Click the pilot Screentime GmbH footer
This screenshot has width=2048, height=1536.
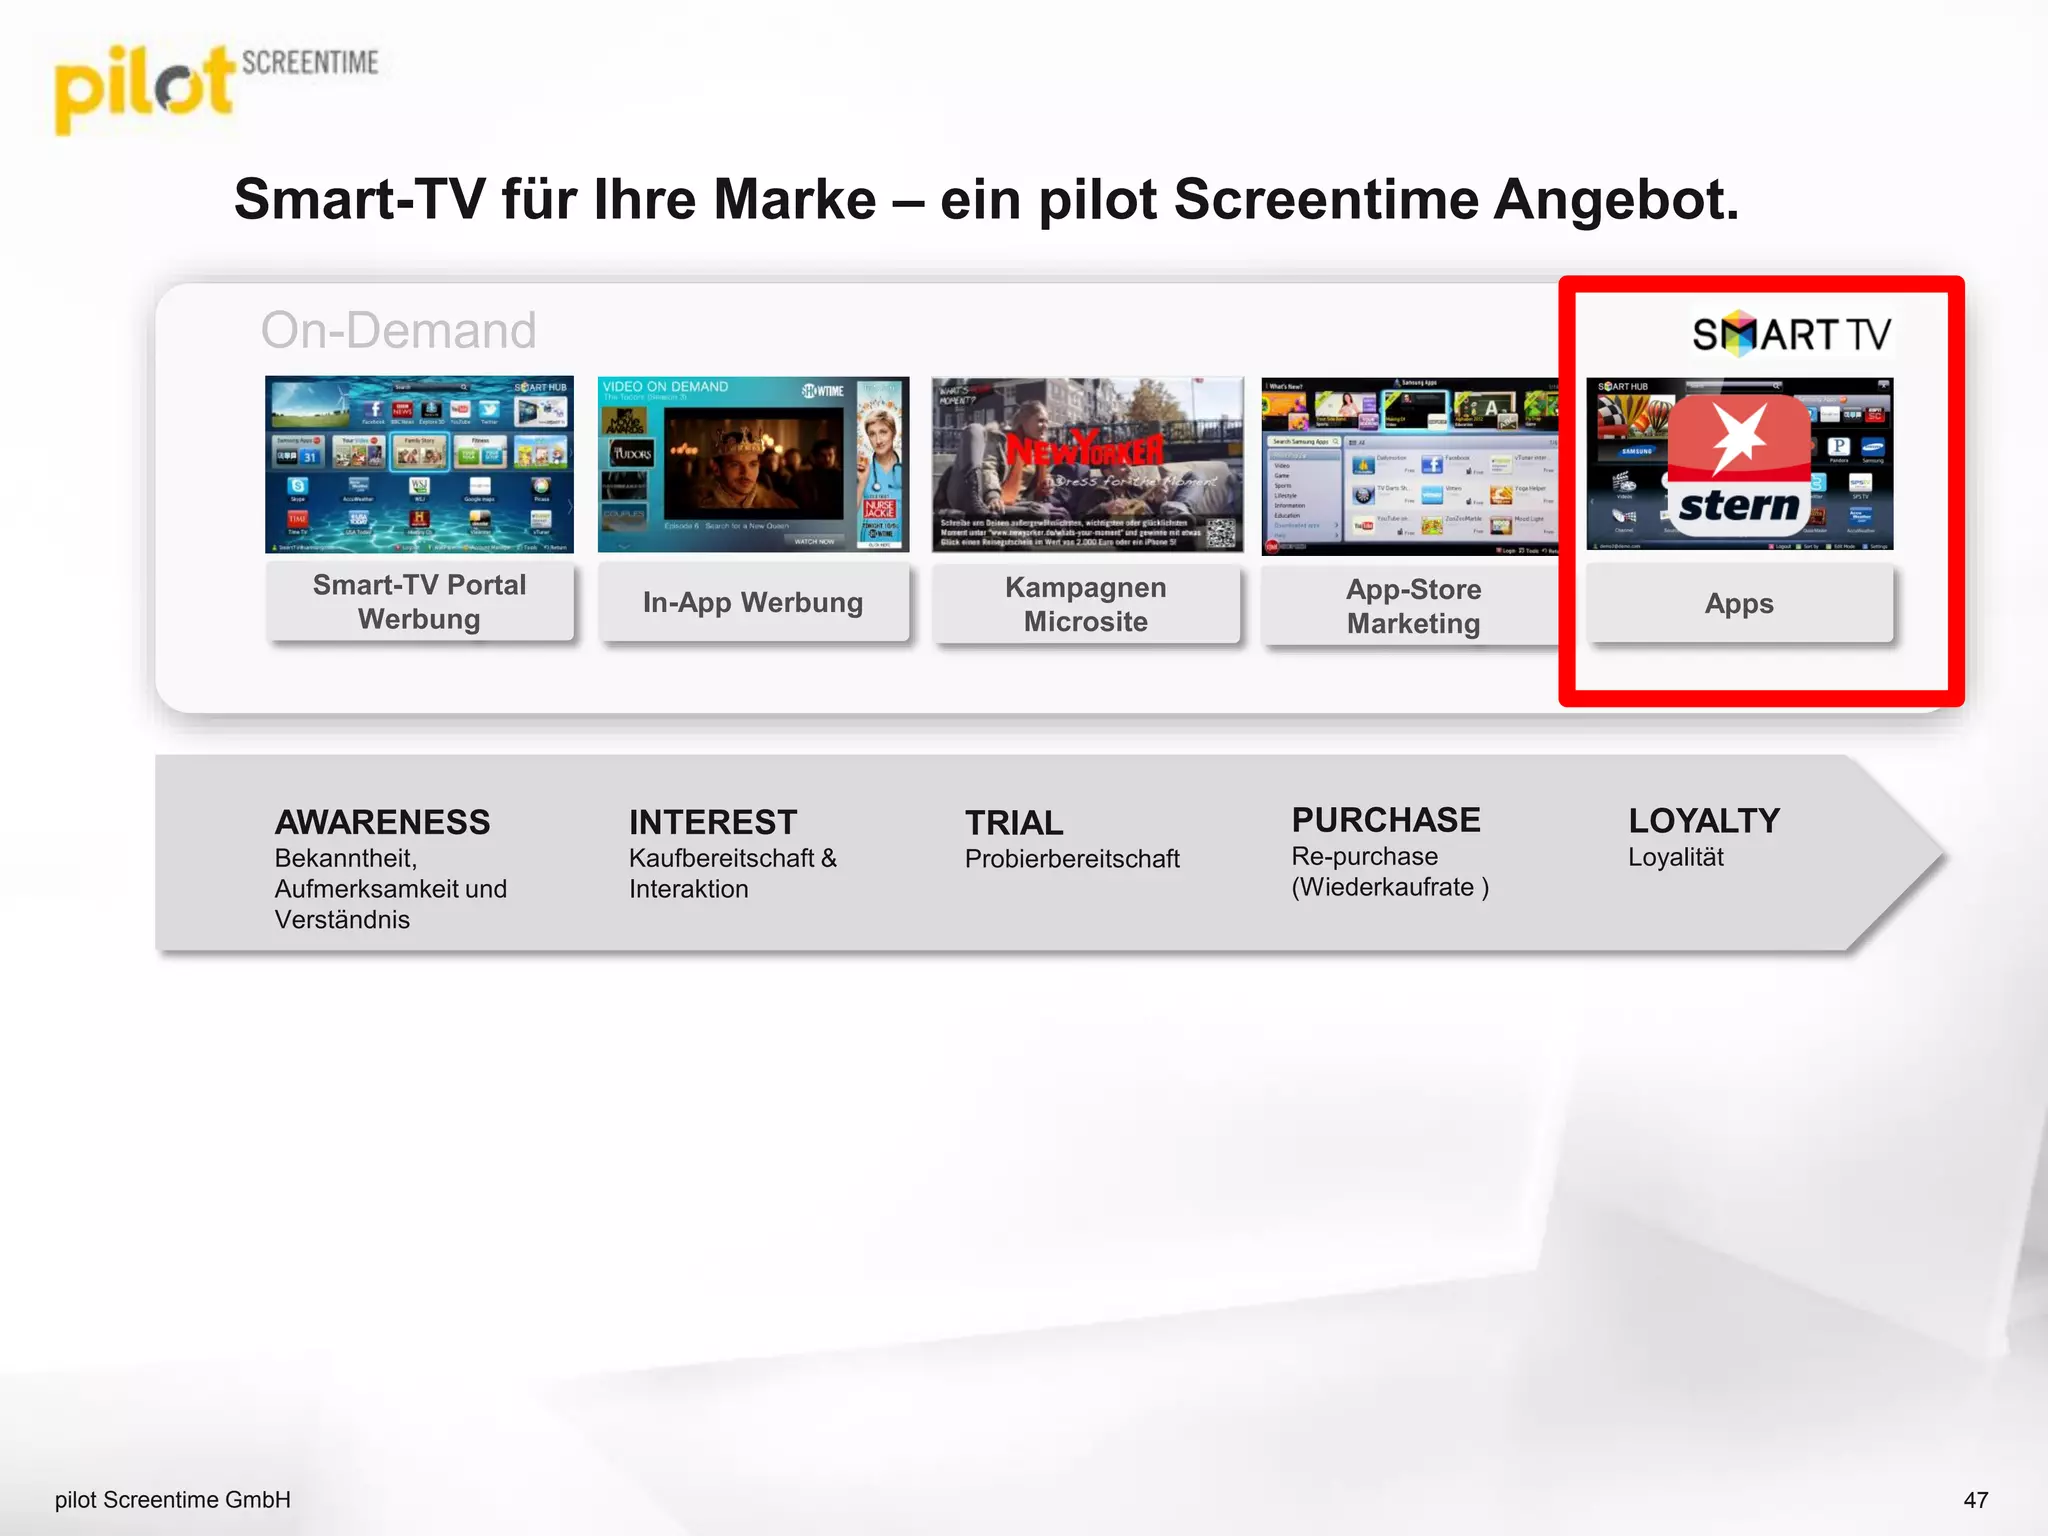point(173,1500)
